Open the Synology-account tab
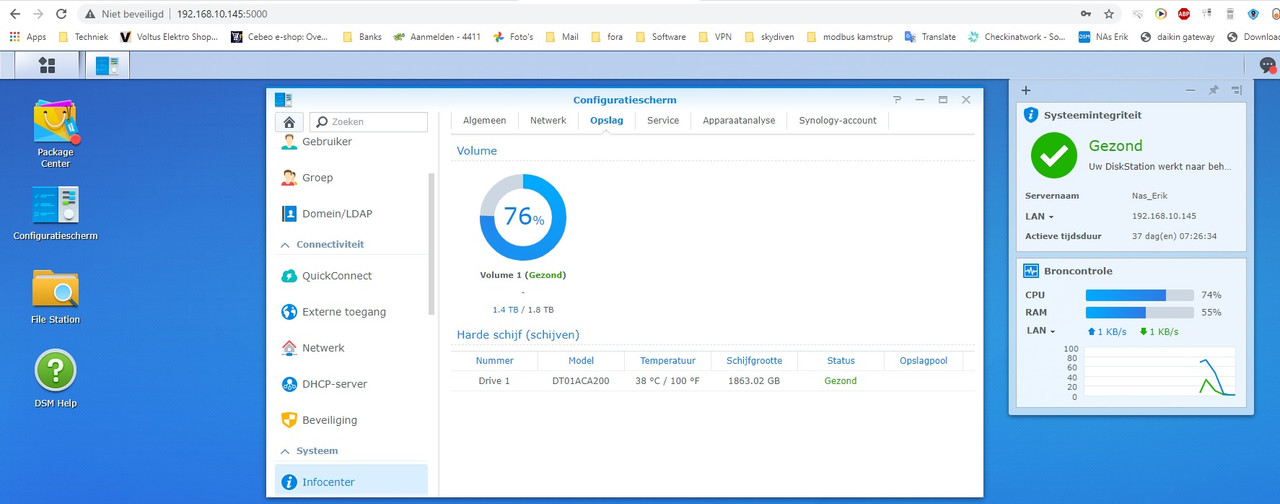Screen dimensions: 1280x504 click(838, 120)
